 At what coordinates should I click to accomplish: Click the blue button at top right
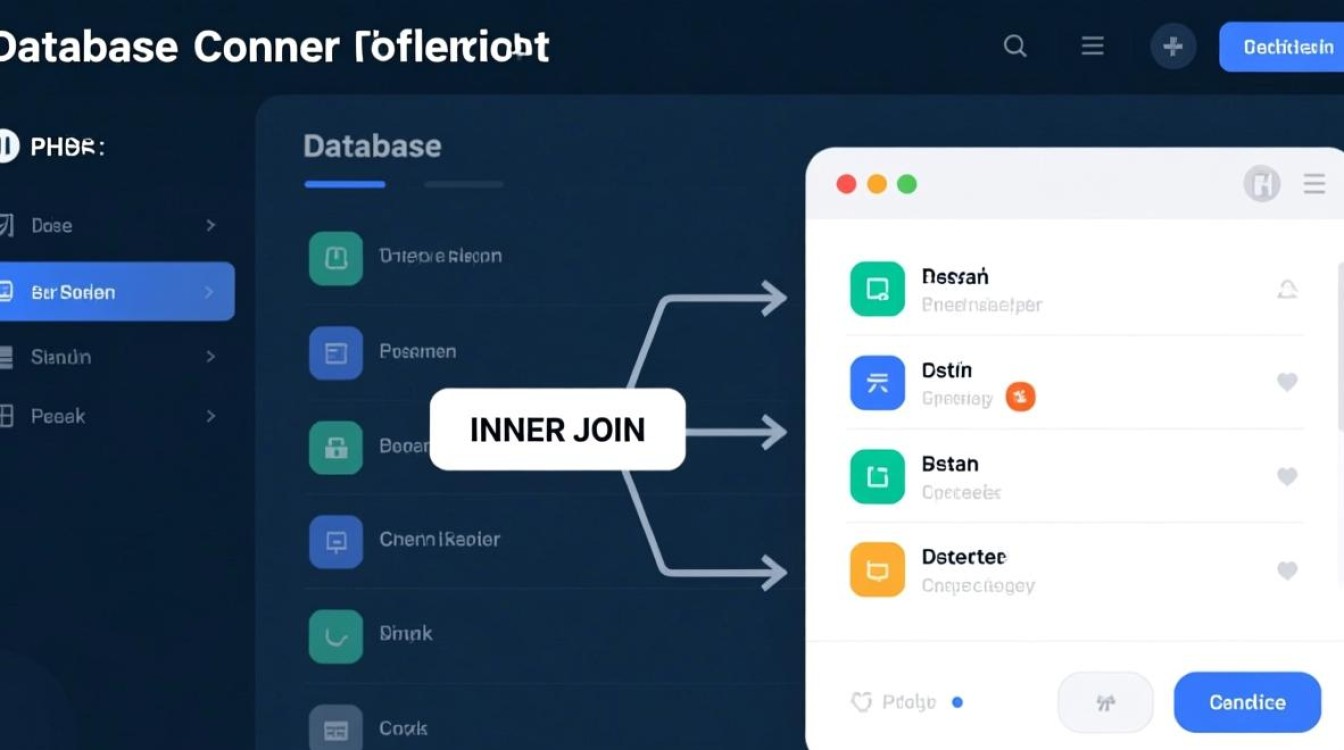tap(1283, 47)
